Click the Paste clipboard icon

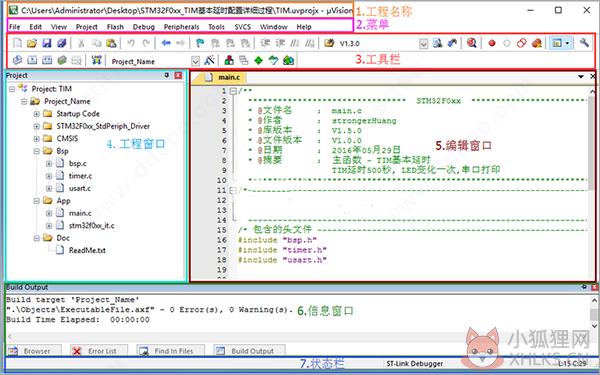tap(111, 43)
